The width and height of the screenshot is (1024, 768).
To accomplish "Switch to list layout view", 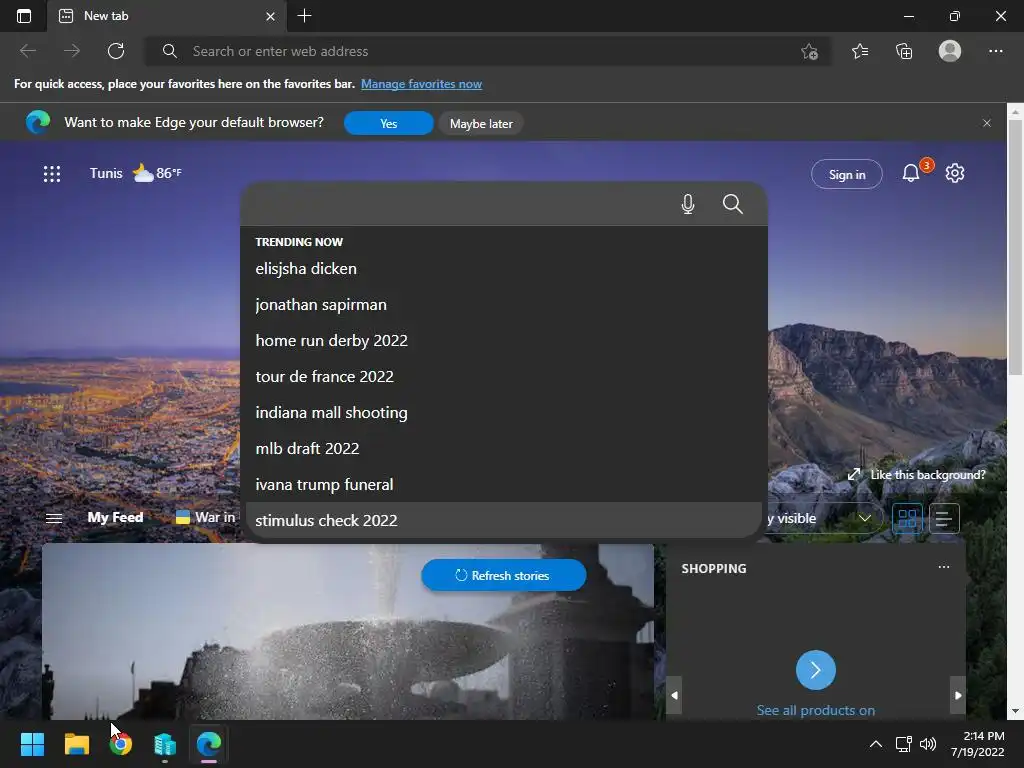I will [944, 519].
